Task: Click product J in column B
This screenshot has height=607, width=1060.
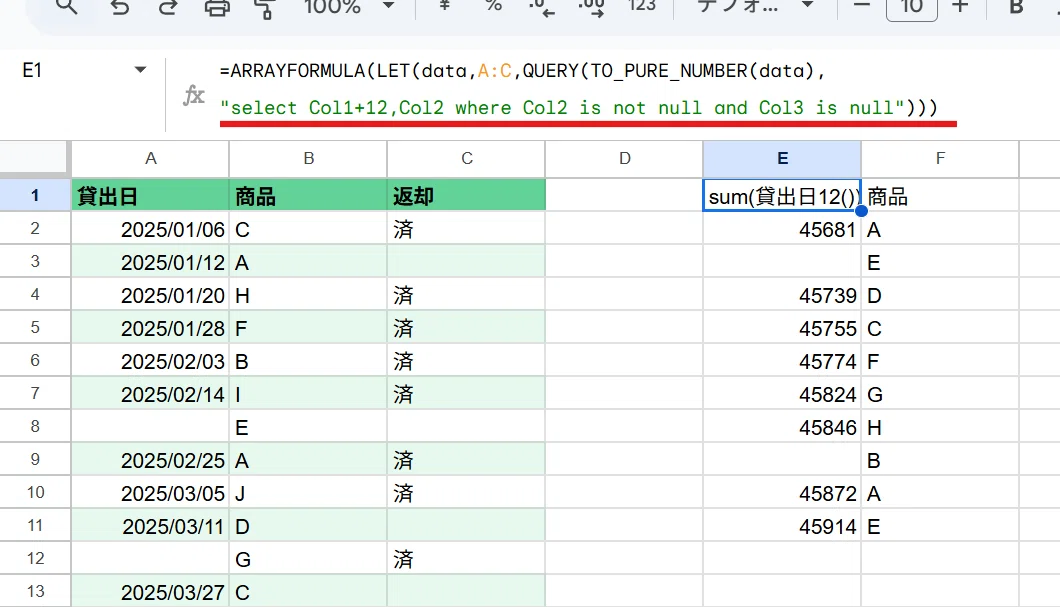Action: point(239,493)
